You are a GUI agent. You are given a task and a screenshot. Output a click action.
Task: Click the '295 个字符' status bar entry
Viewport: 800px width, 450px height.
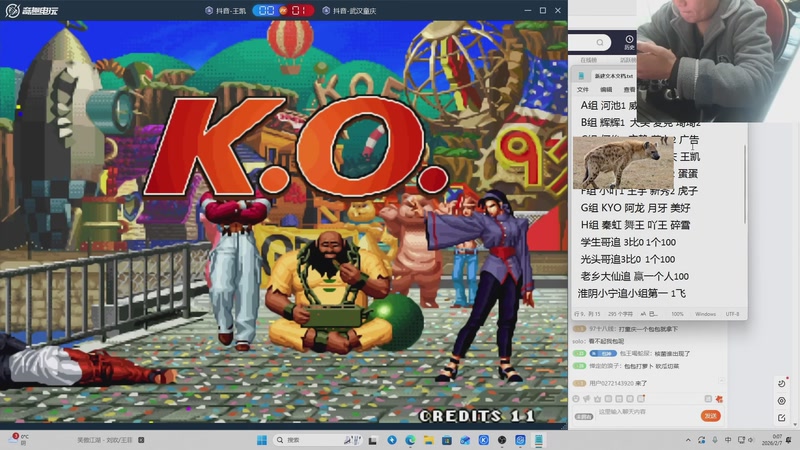tap(620, 314)
